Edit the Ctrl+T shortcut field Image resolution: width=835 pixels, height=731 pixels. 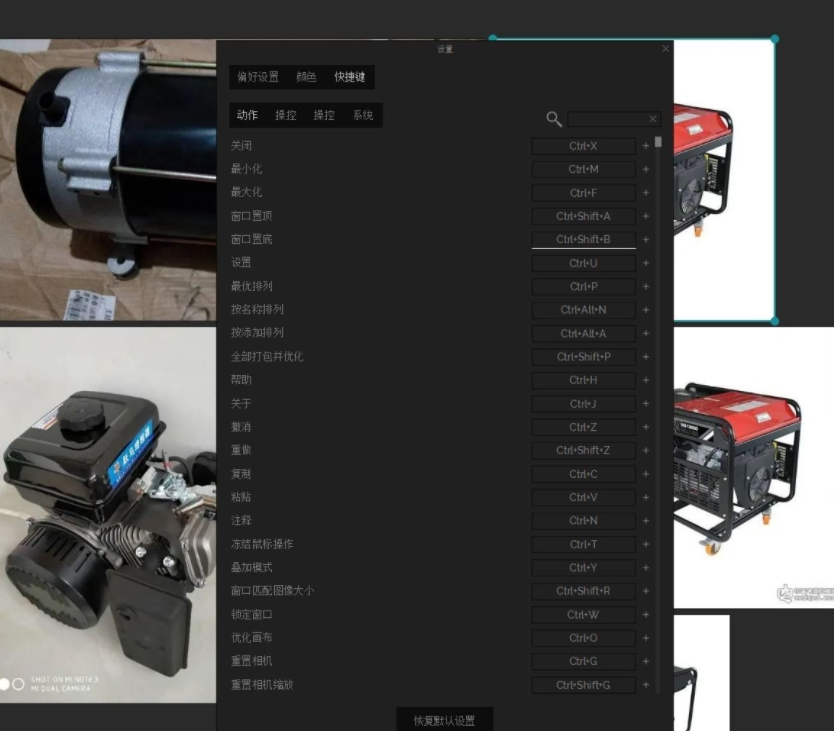[584, 544]
